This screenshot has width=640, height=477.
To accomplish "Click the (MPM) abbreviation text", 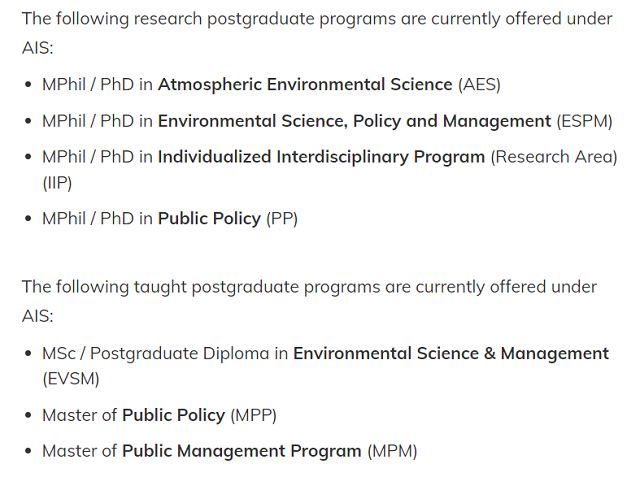I will tap(392, 452).
